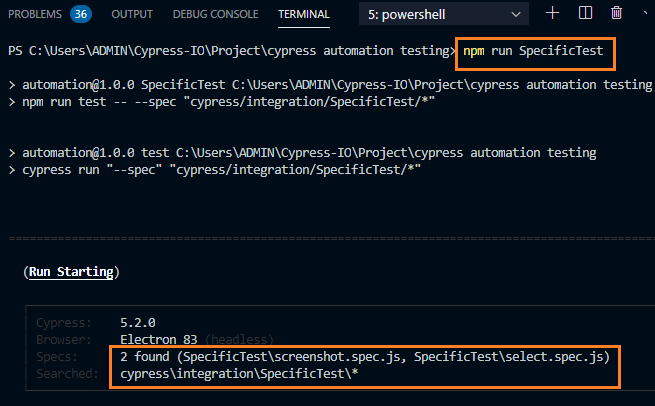
Task: Click the 'automation@1.0.0 SpecificTest' output line
Action: tap(330, 85)
